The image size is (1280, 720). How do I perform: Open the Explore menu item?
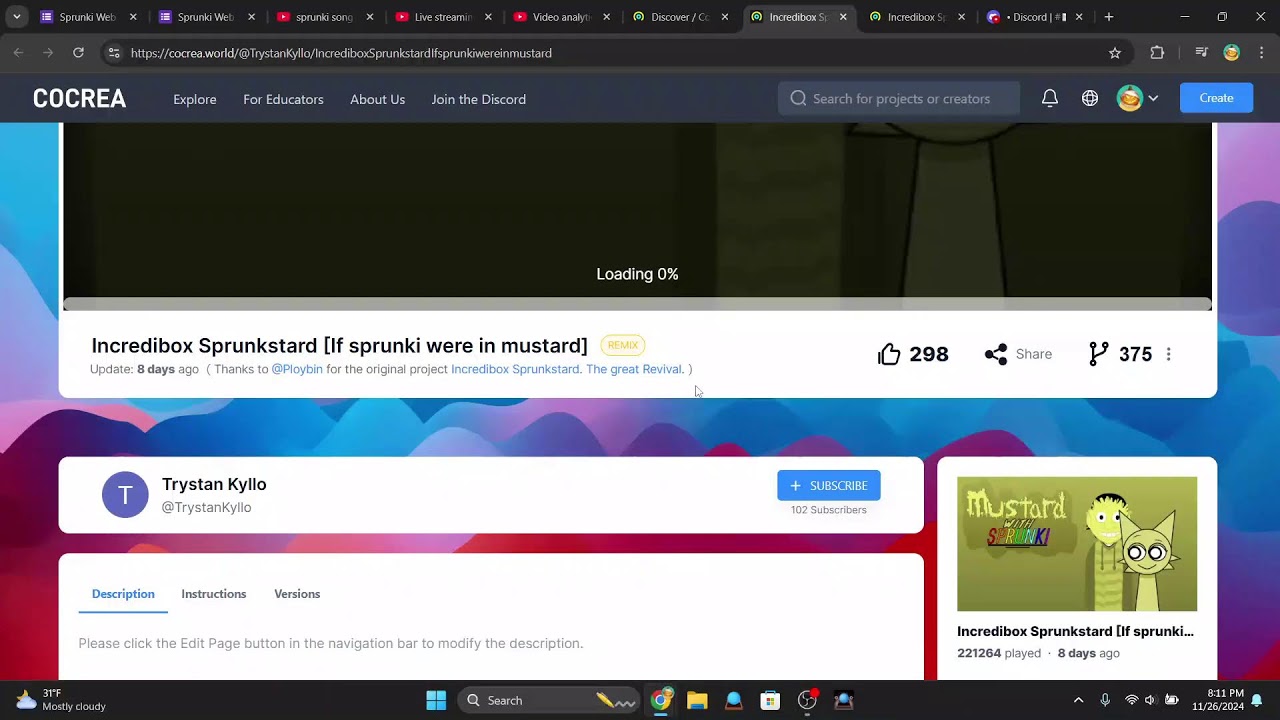[195, 99]
